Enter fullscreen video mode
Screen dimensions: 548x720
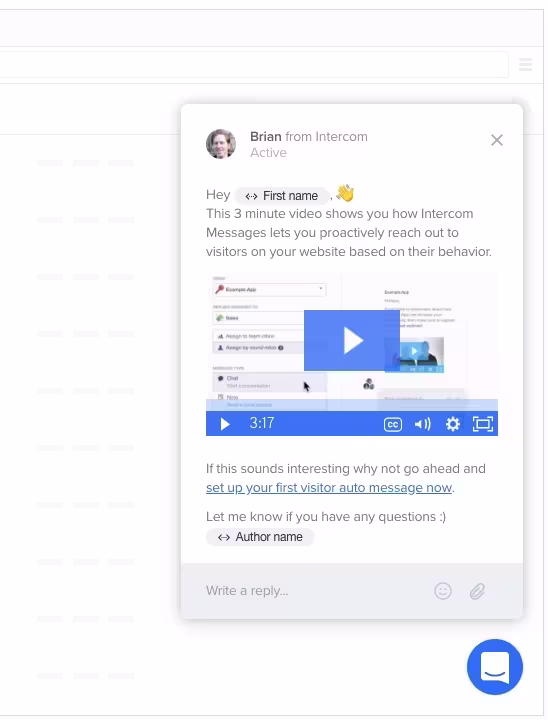pyautogui.click(x=483, y=424)
